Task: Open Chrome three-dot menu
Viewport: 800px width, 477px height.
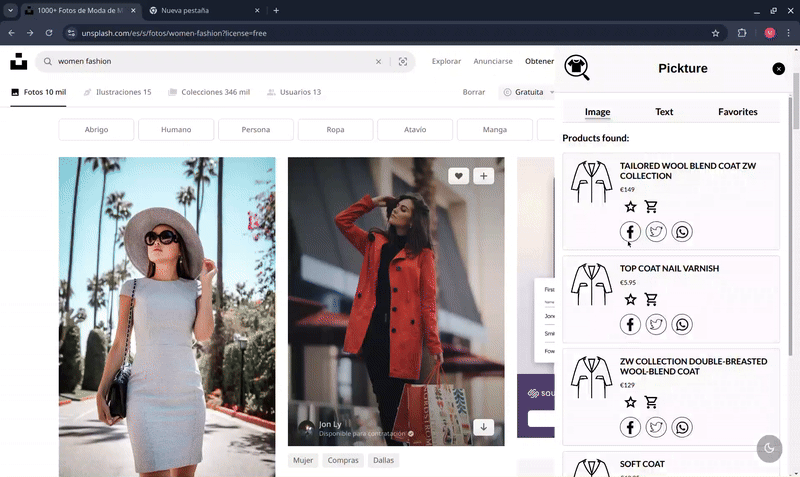Action: [x=788, y=33]
